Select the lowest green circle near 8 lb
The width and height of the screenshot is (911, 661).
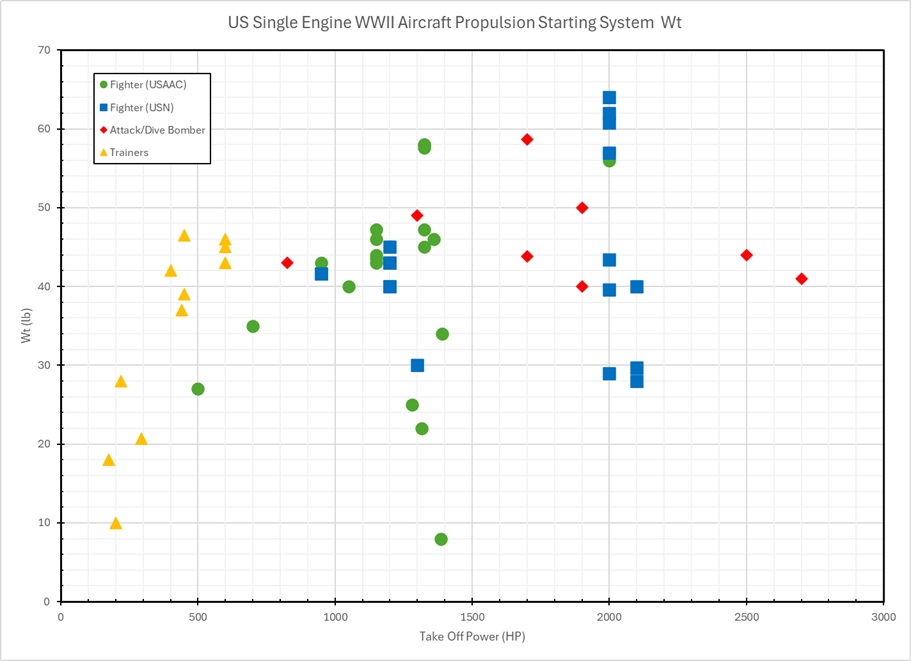(x=441, y=539)
